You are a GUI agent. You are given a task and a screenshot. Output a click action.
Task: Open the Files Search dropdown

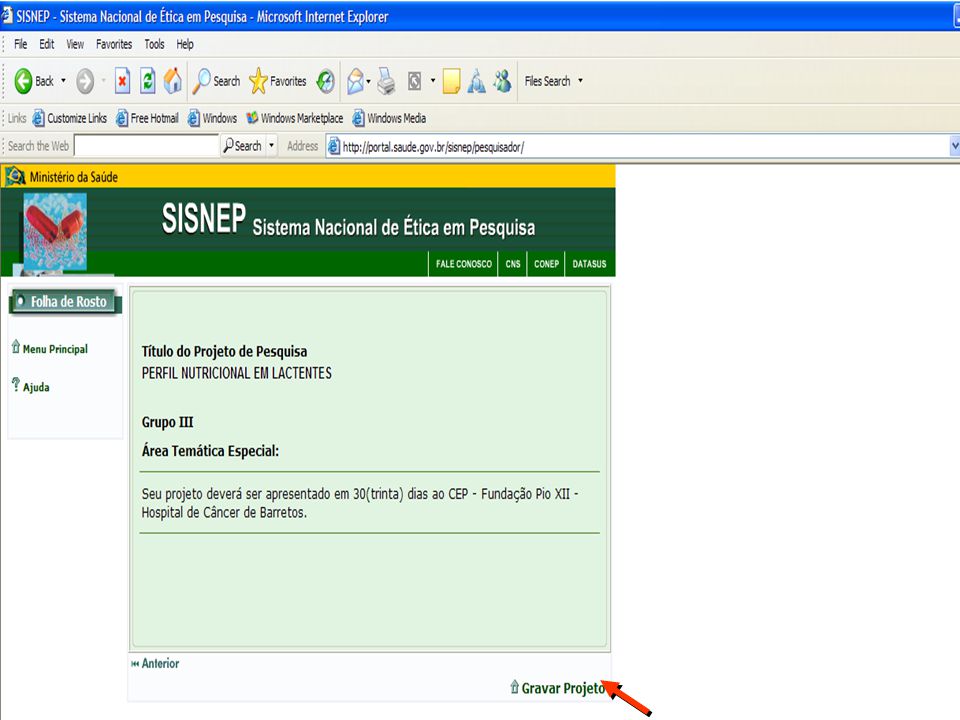(x=553, y=81)
